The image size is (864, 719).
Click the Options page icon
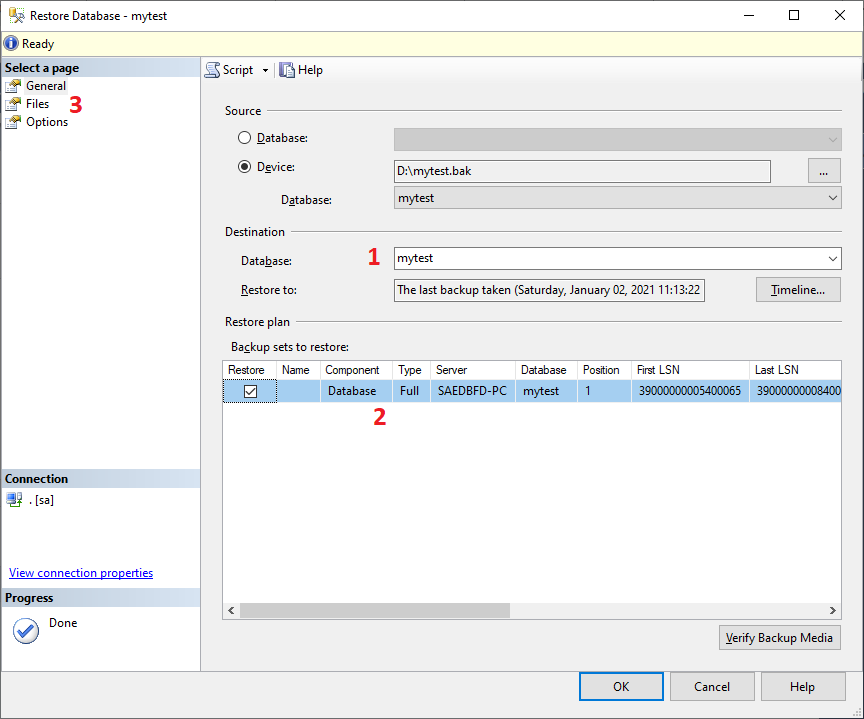click(13, 122)
